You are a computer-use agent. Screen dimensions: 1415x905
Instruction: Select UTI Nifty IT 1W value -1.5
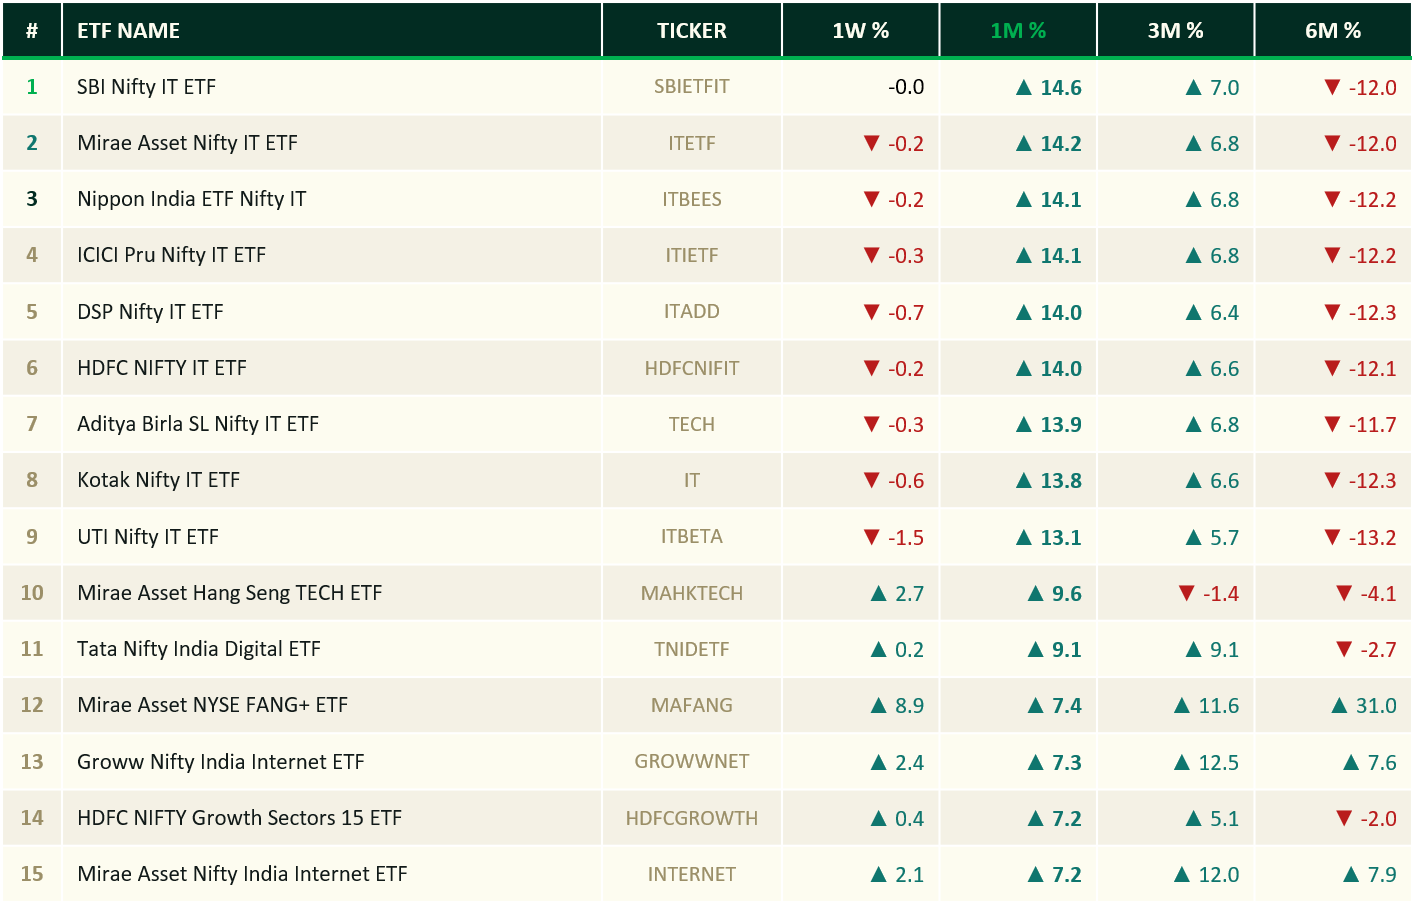pyautogui.click(x=894, y=537)
